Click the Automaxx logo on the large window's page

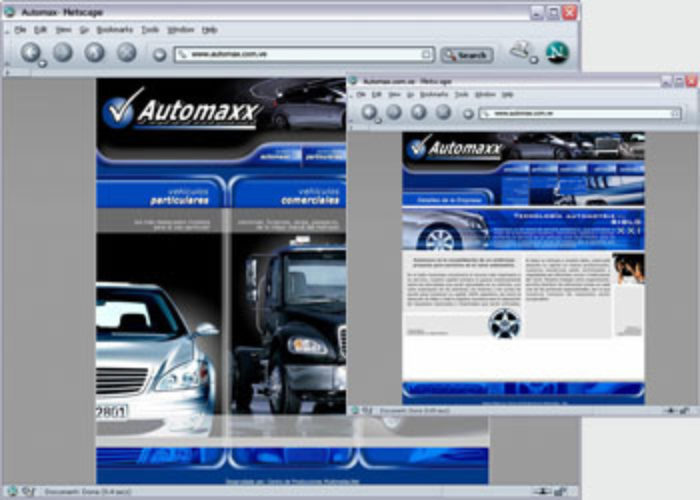point(181,110)
